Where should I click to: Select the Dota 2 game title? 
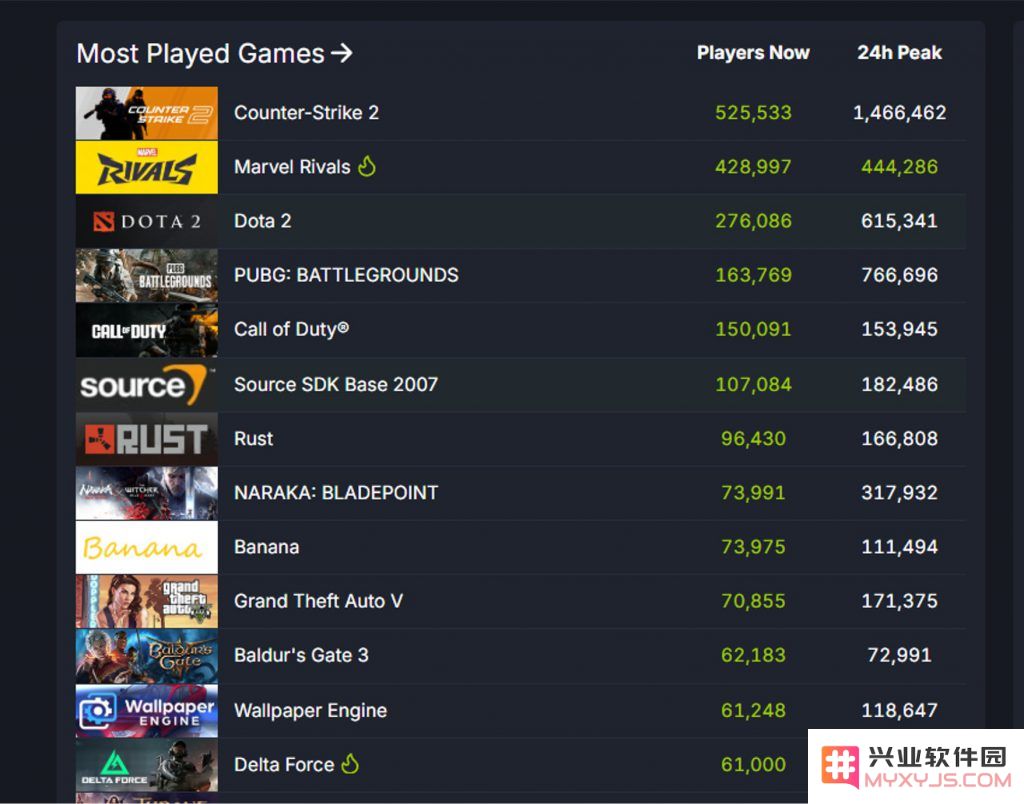[x=263, y=221]
